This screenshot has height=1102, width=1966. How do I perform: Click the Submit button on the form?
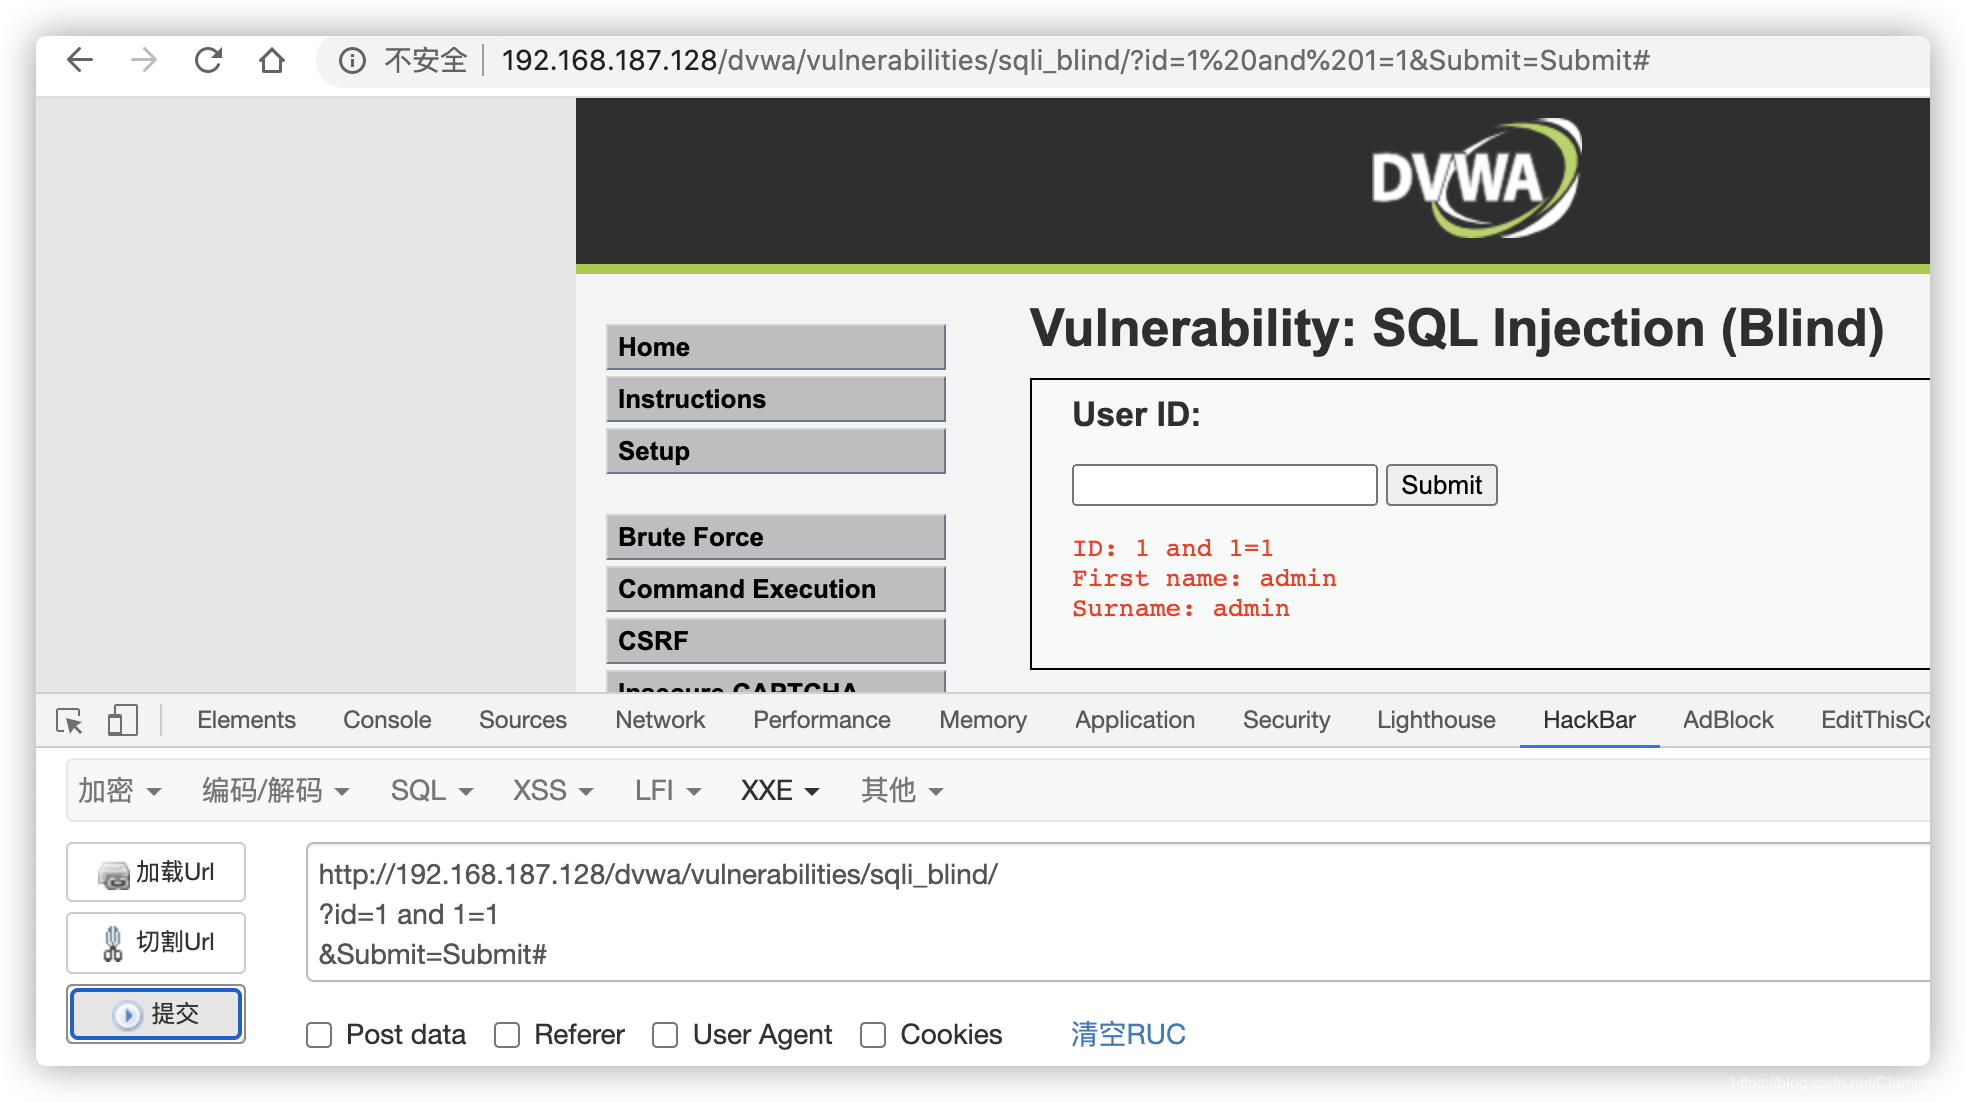1441,485
